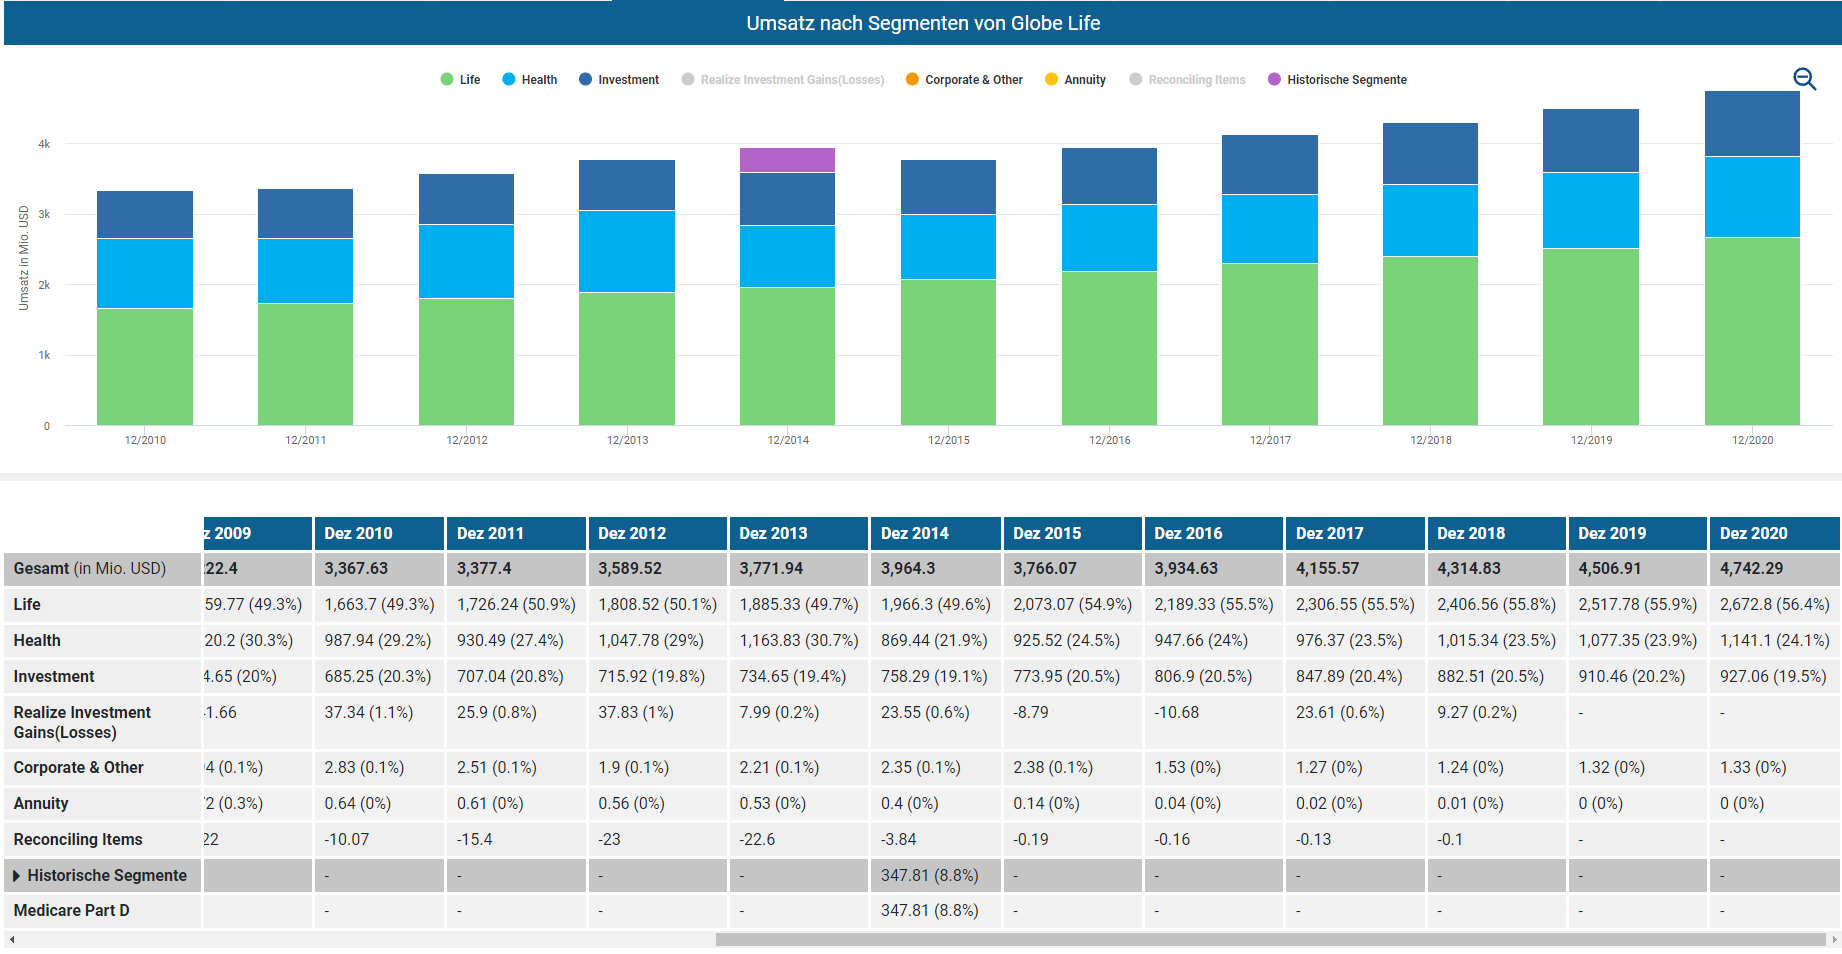
Task: Click the dark blue Investment bar for 12/2010
Action: coord(145,214)
